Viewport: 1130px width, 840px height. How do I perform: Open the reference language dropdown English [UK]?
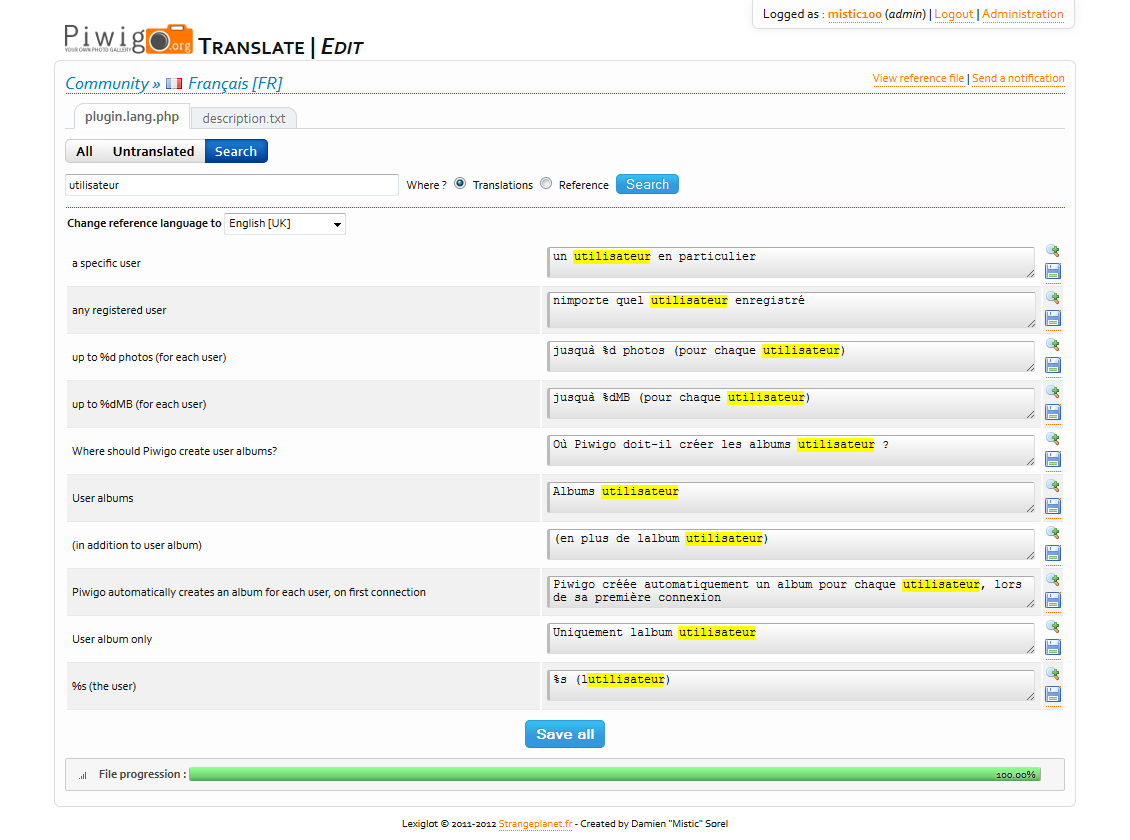[285, 224]
